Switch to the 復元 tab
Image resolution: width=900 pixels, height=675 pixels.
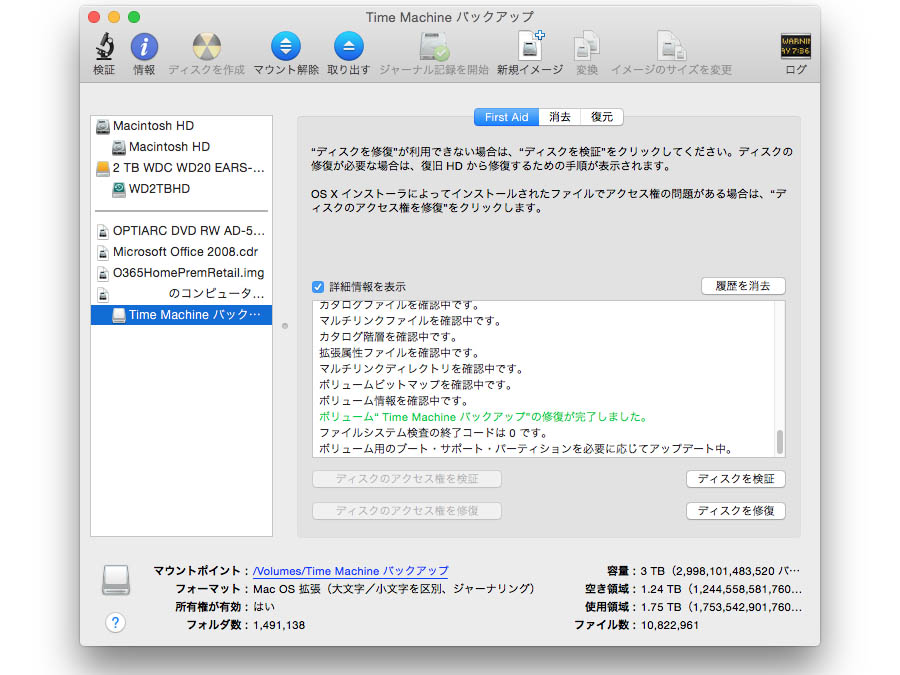(x=602, y=117)
